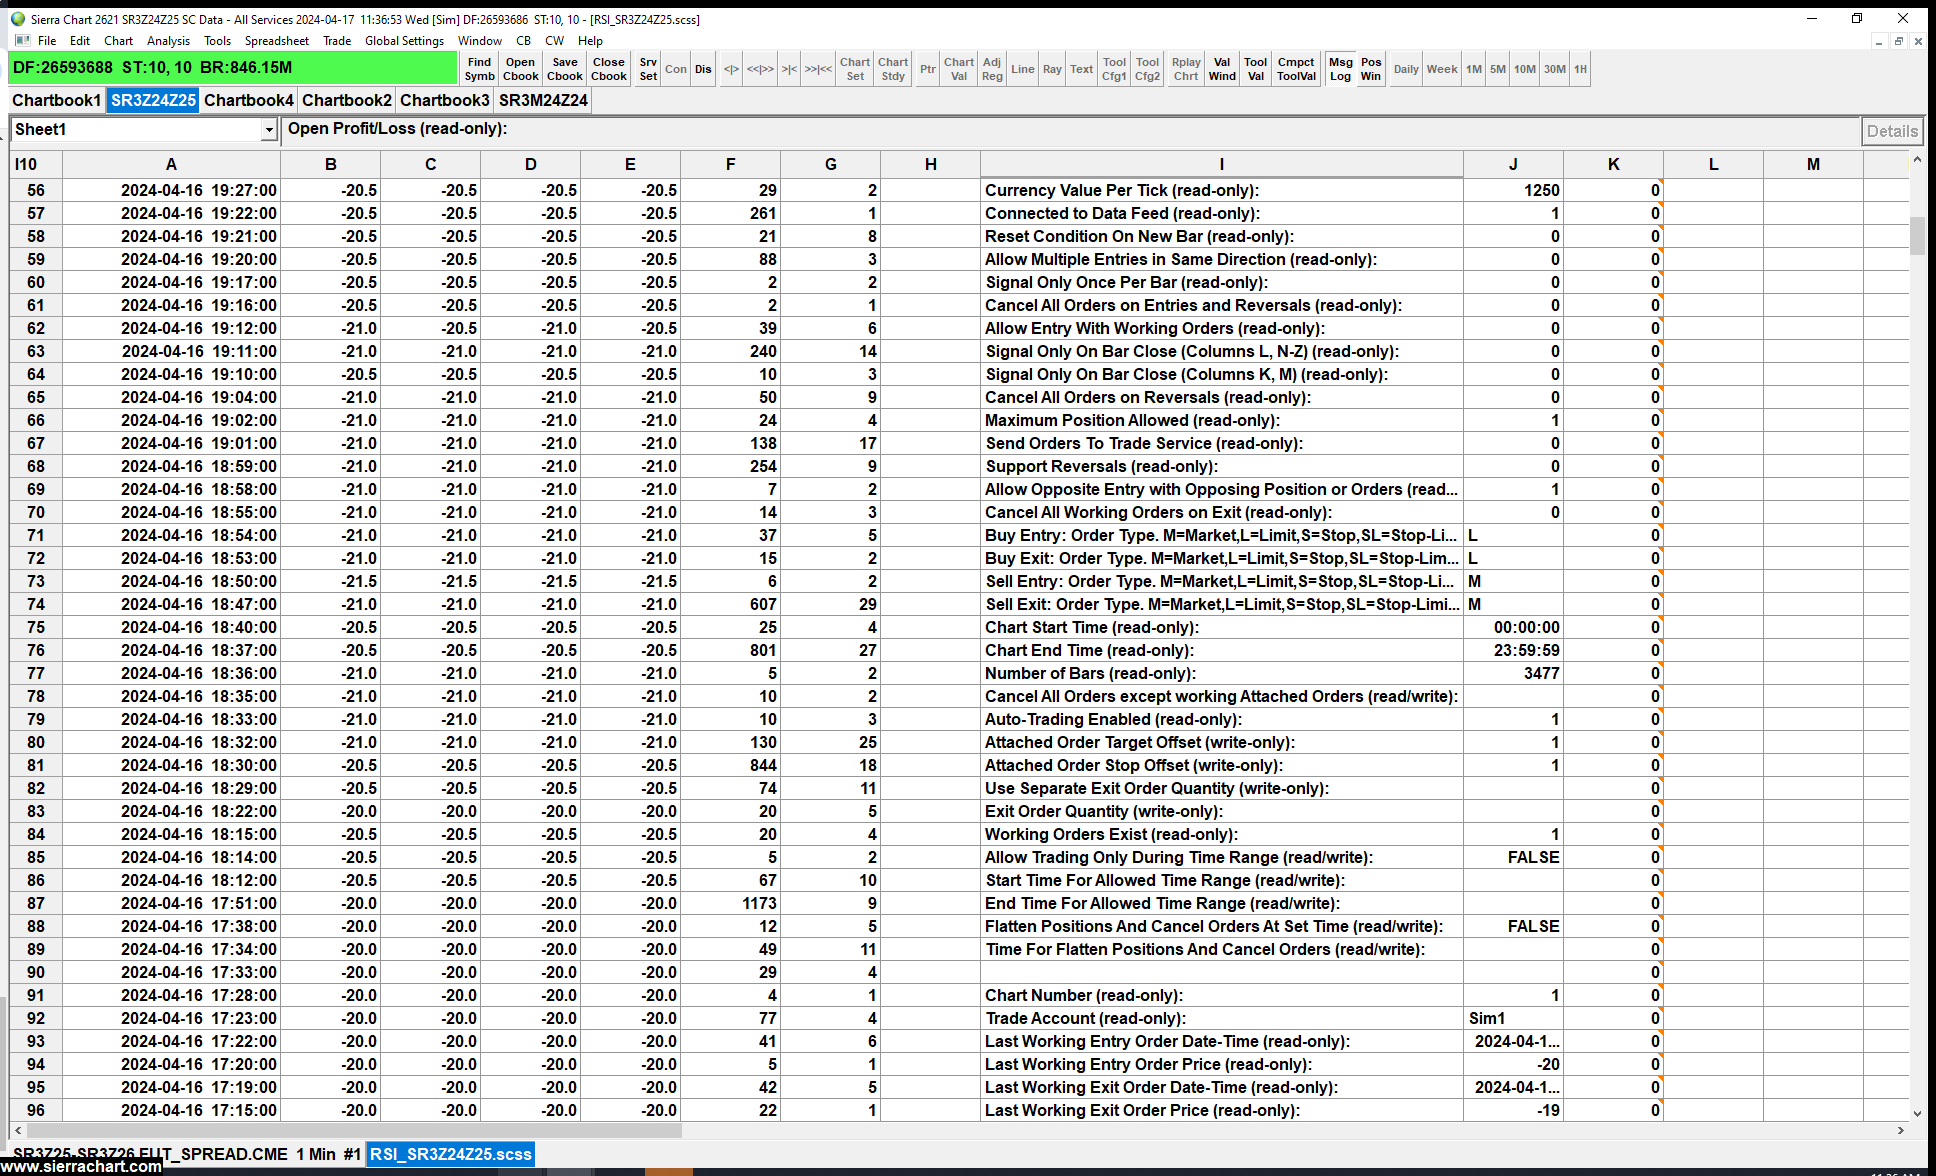Expand the Sheet1 sheet selector dropdown
Screen dimensions: 1936x1176
(x=268, y=130)
